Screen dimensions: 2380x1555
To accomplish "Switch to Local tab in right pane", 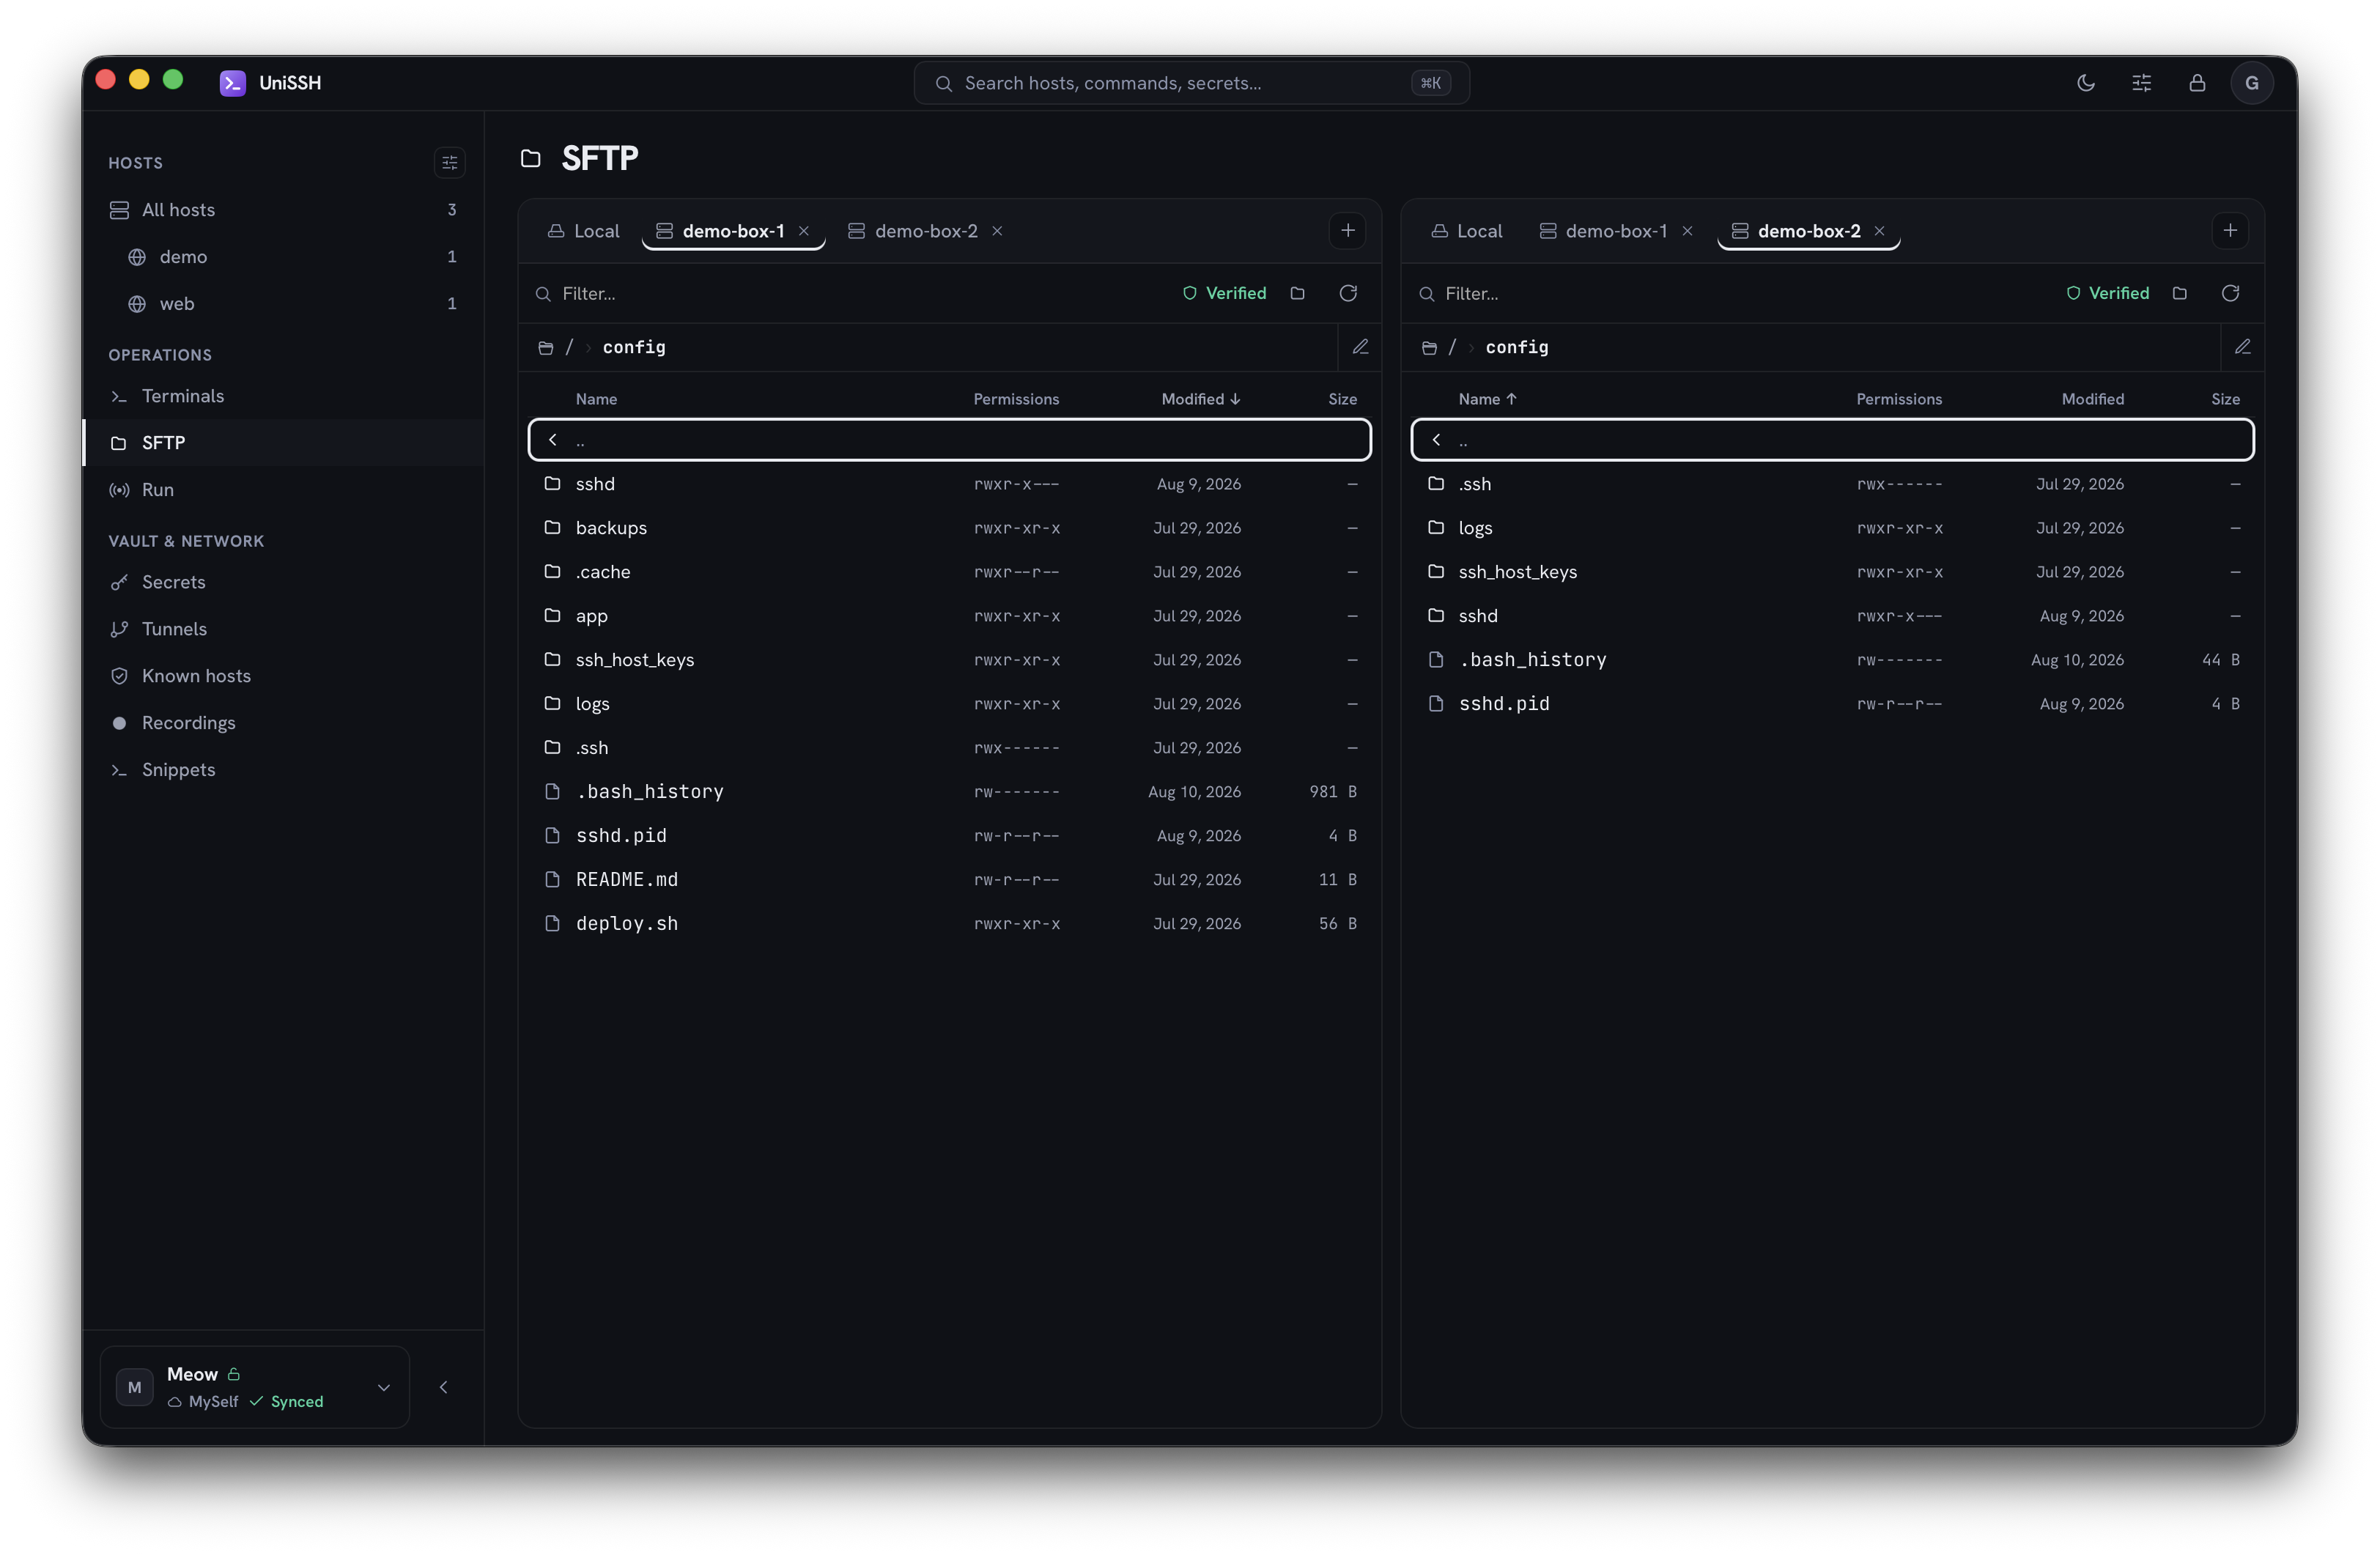I will (x=1467, y=231).
